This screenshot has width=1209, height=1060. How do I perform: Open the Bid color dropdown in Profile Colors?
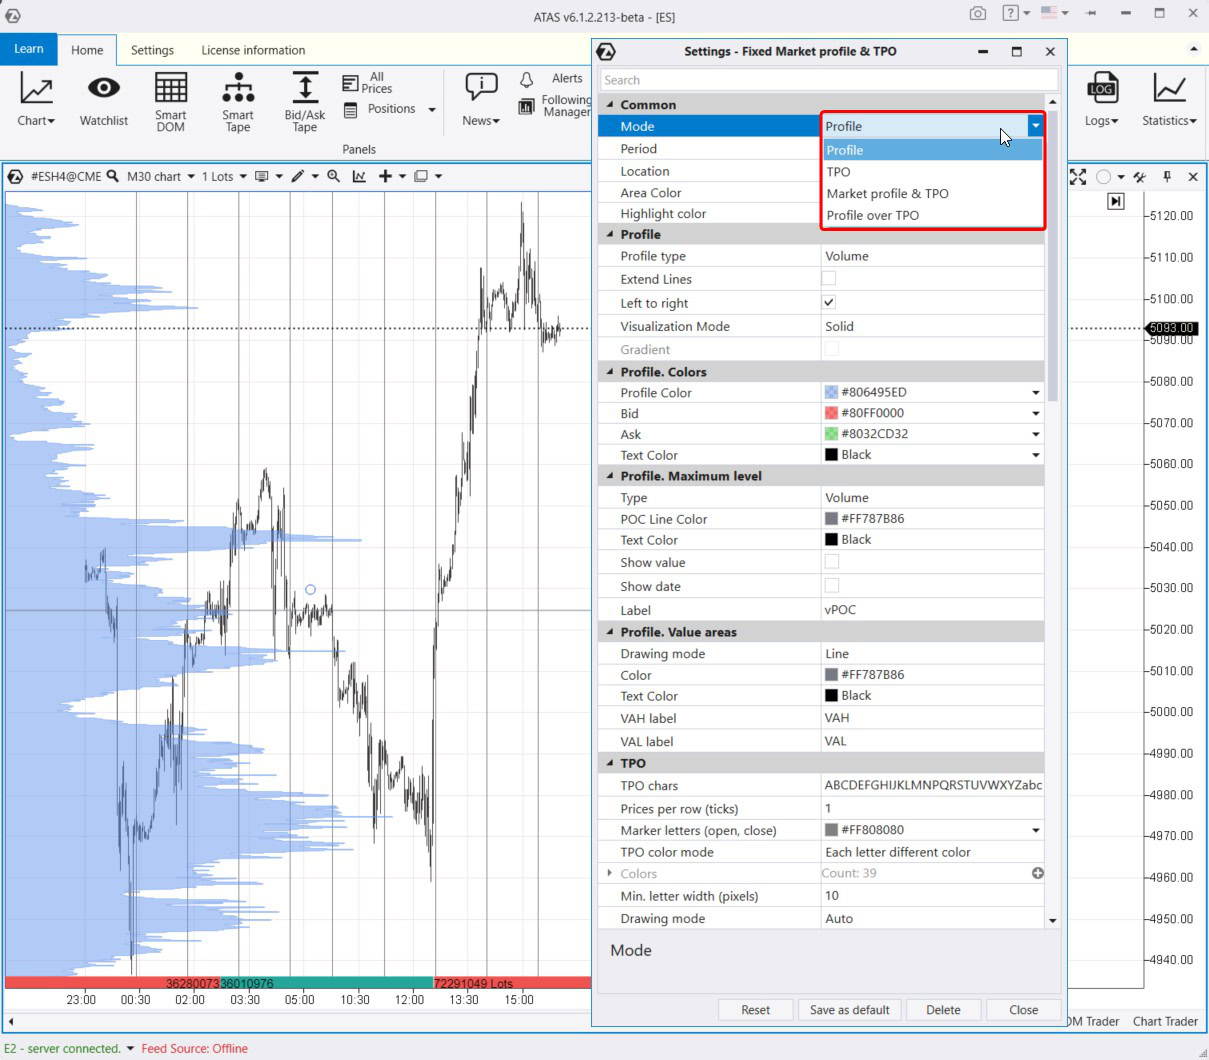click(1035, 413)
